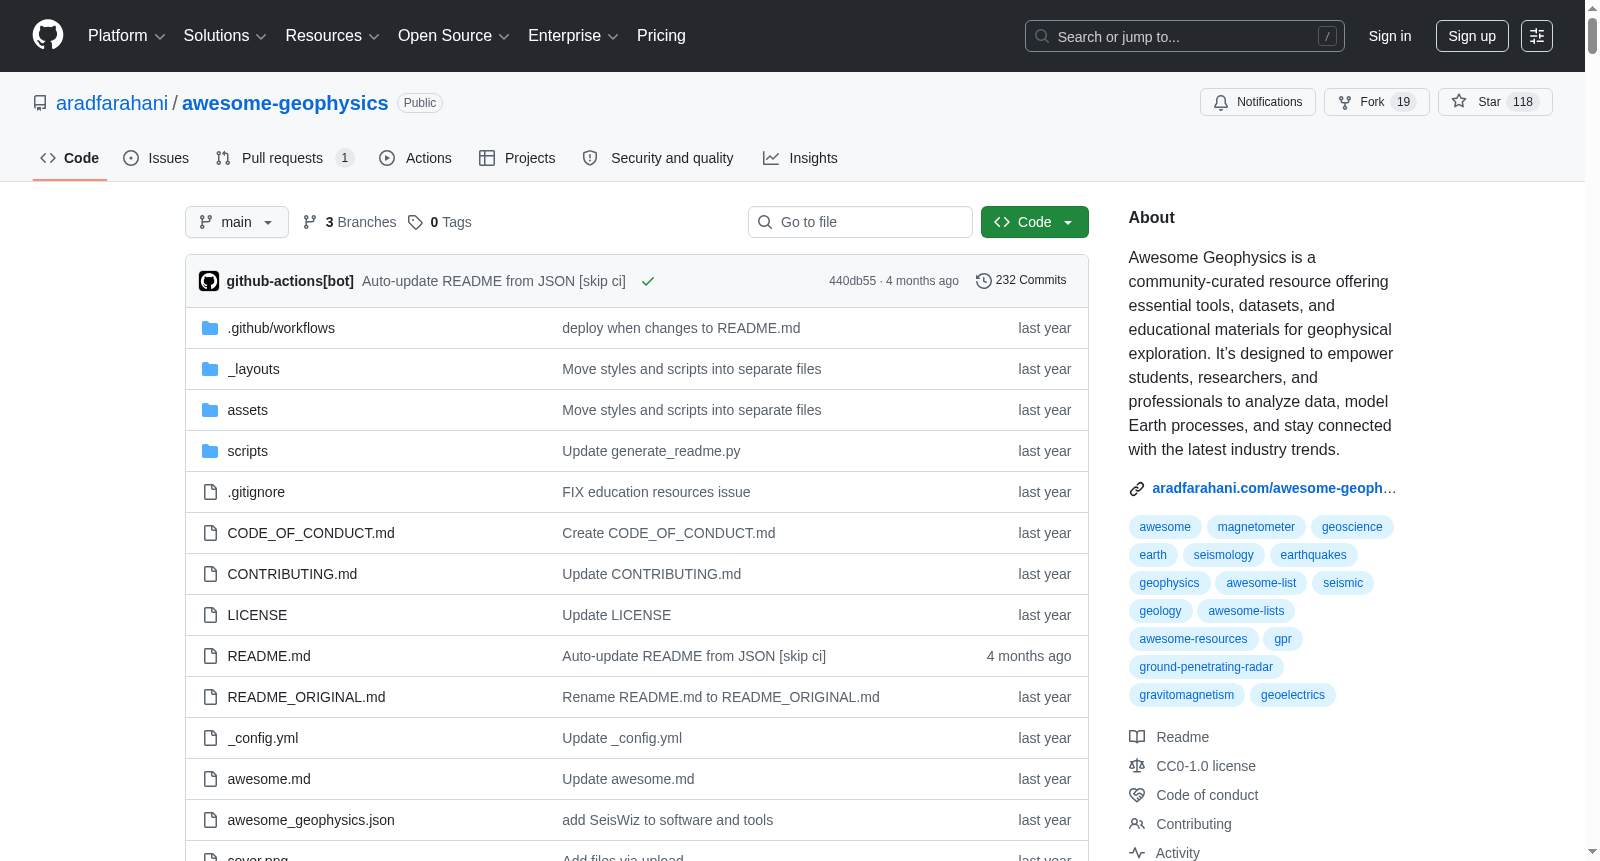Click the Branches icon next to 3 Branches

click(x=310, y=222)
